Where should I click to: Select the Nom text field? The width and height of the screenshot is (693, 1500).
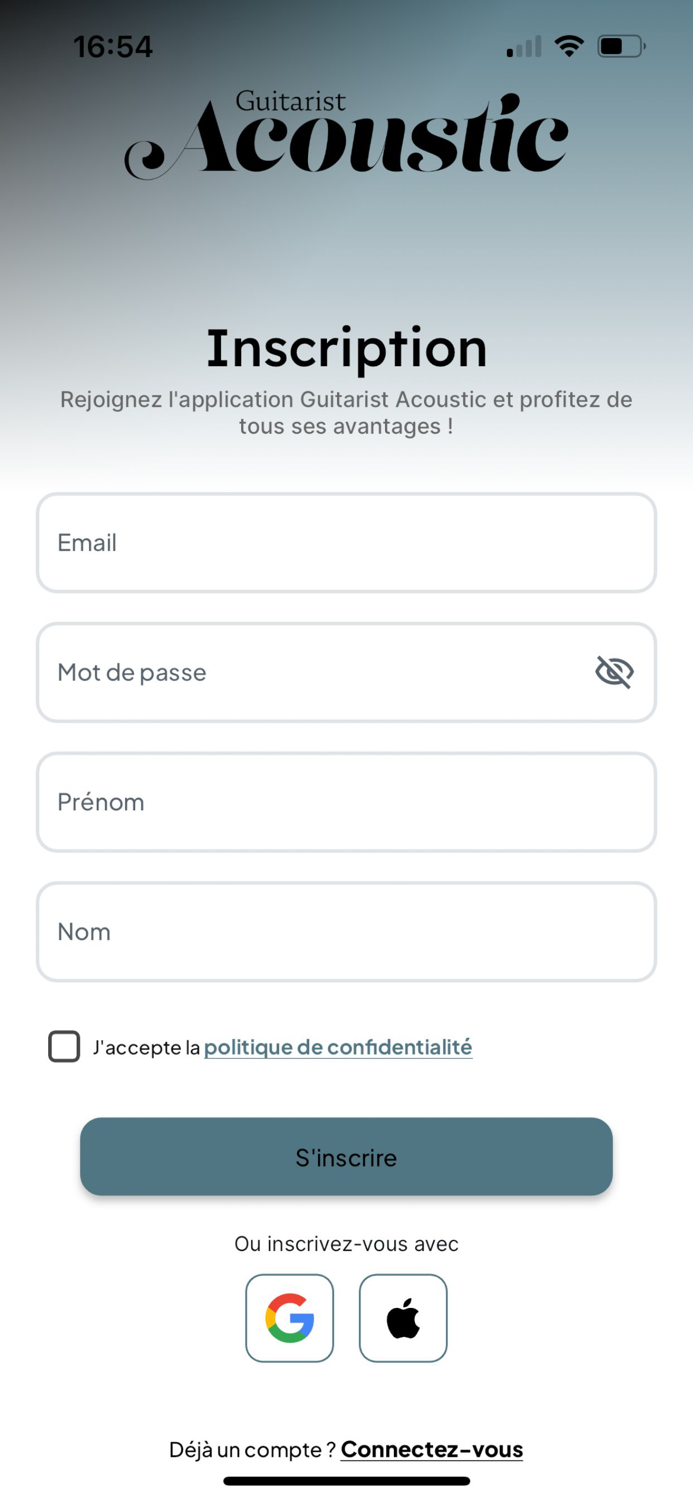346,932
